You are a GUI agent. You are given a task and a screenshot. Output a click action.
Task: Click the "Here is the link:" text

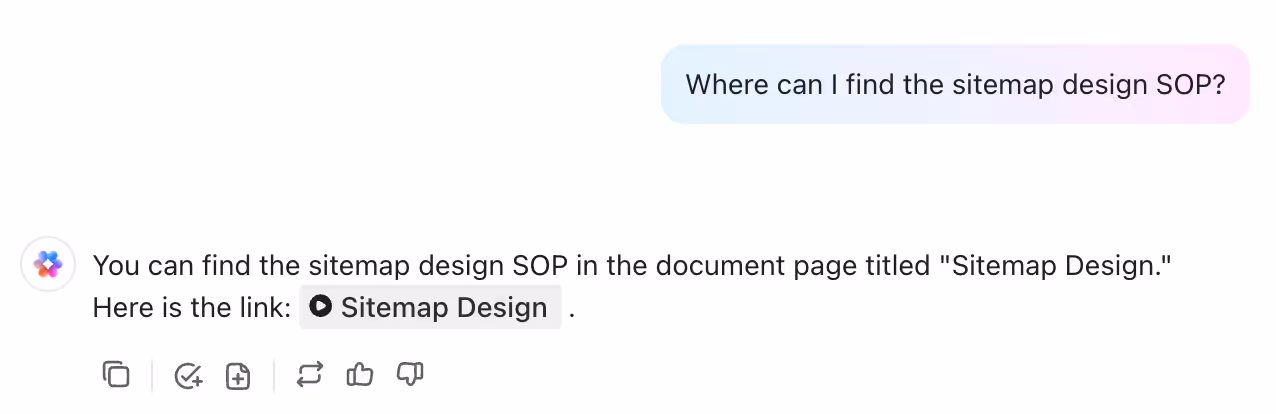click(x=192, y=308)
